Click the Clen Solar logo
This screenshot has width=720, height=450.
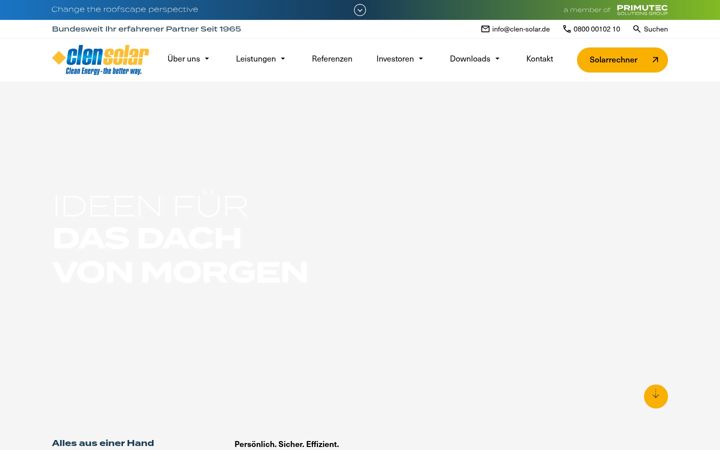(x=101, y=60)
